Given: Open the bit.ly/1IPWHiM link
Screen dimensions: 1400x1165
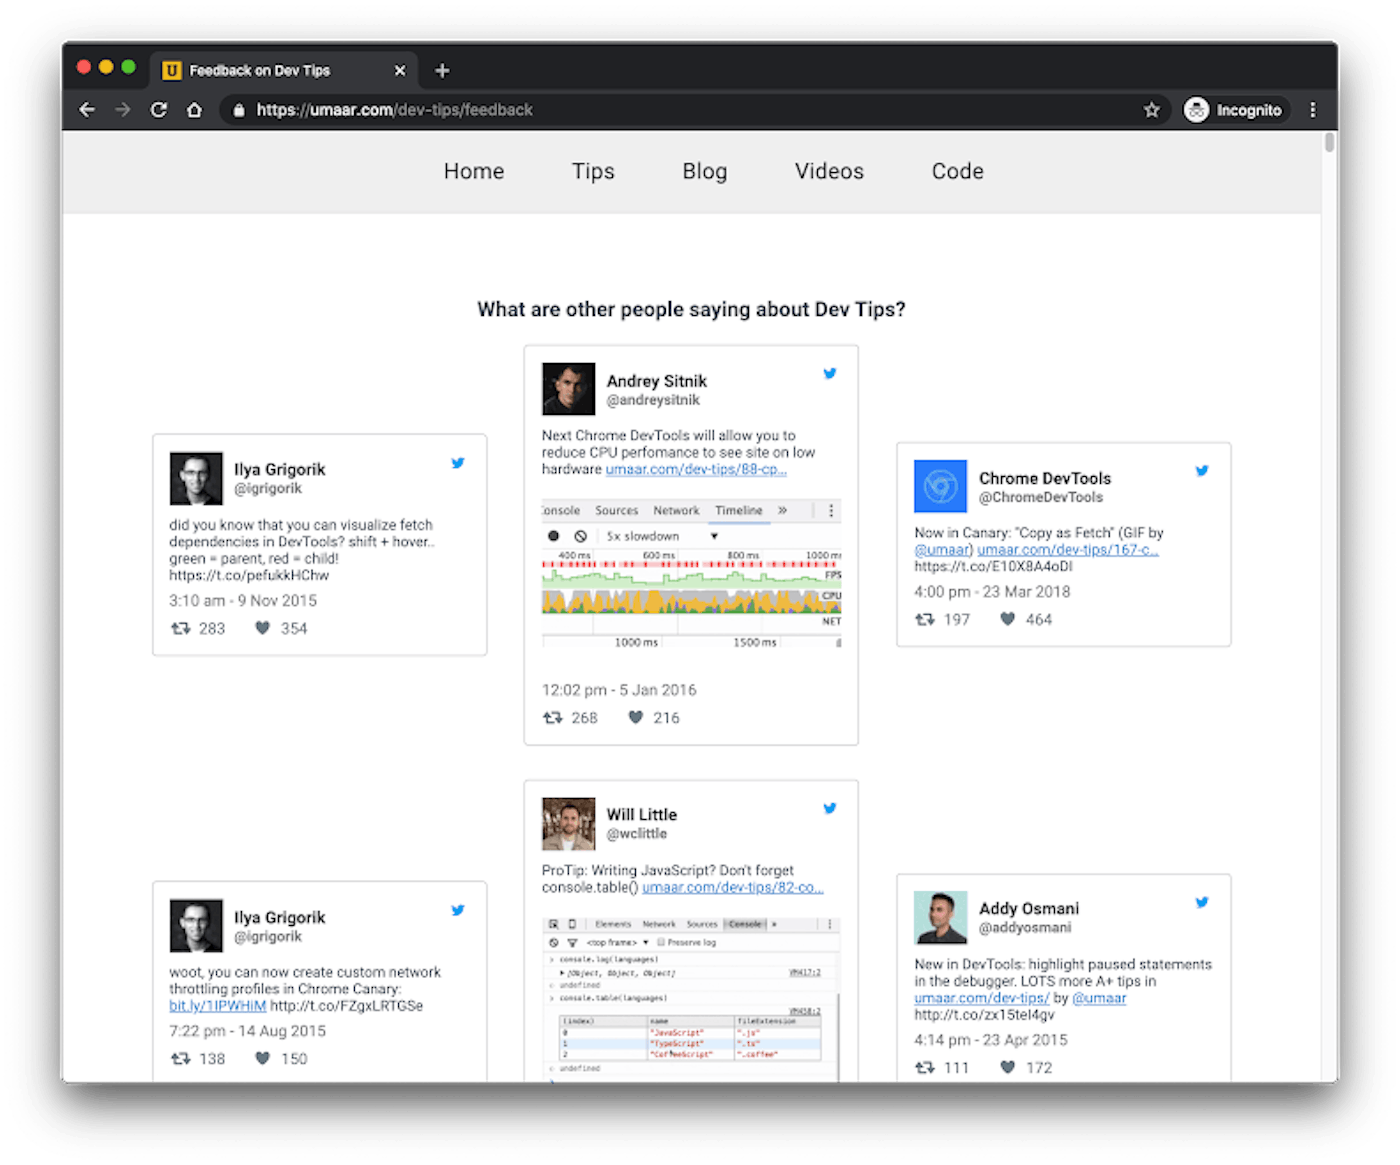Looking at the screenshot, I should [217, 1005].
